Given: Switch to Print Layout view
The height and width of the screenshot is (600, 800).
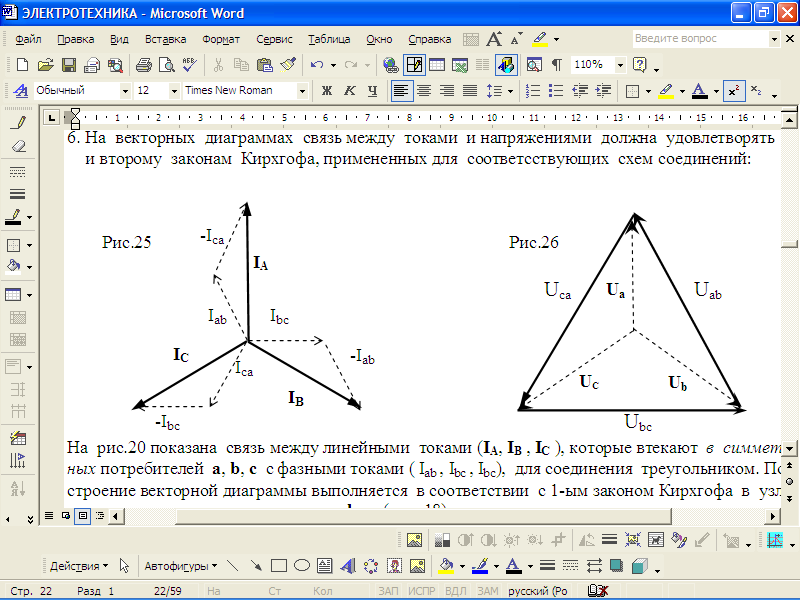Looking at the screenshot, I should pyautogui.click(x=82, y=516).
